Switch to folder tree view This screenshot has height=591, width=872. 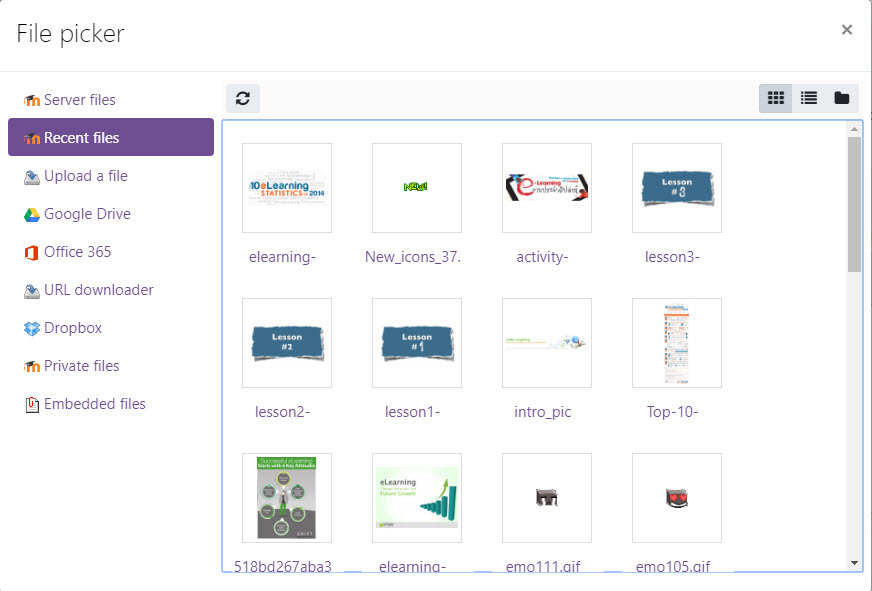tap(842, 98)
